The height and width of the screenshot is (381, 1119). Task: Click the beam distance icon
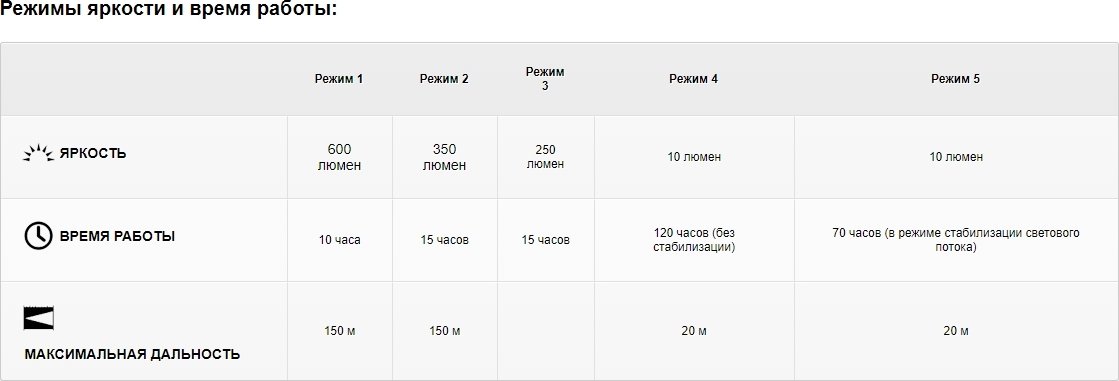pos(39,318)
